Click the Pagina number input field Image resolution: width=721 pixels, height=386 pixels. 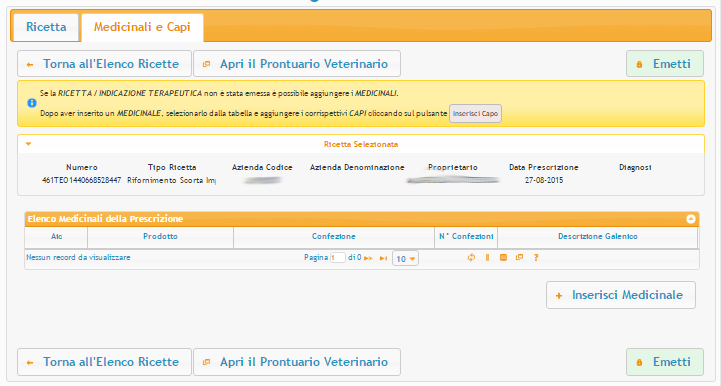[338, 258]
